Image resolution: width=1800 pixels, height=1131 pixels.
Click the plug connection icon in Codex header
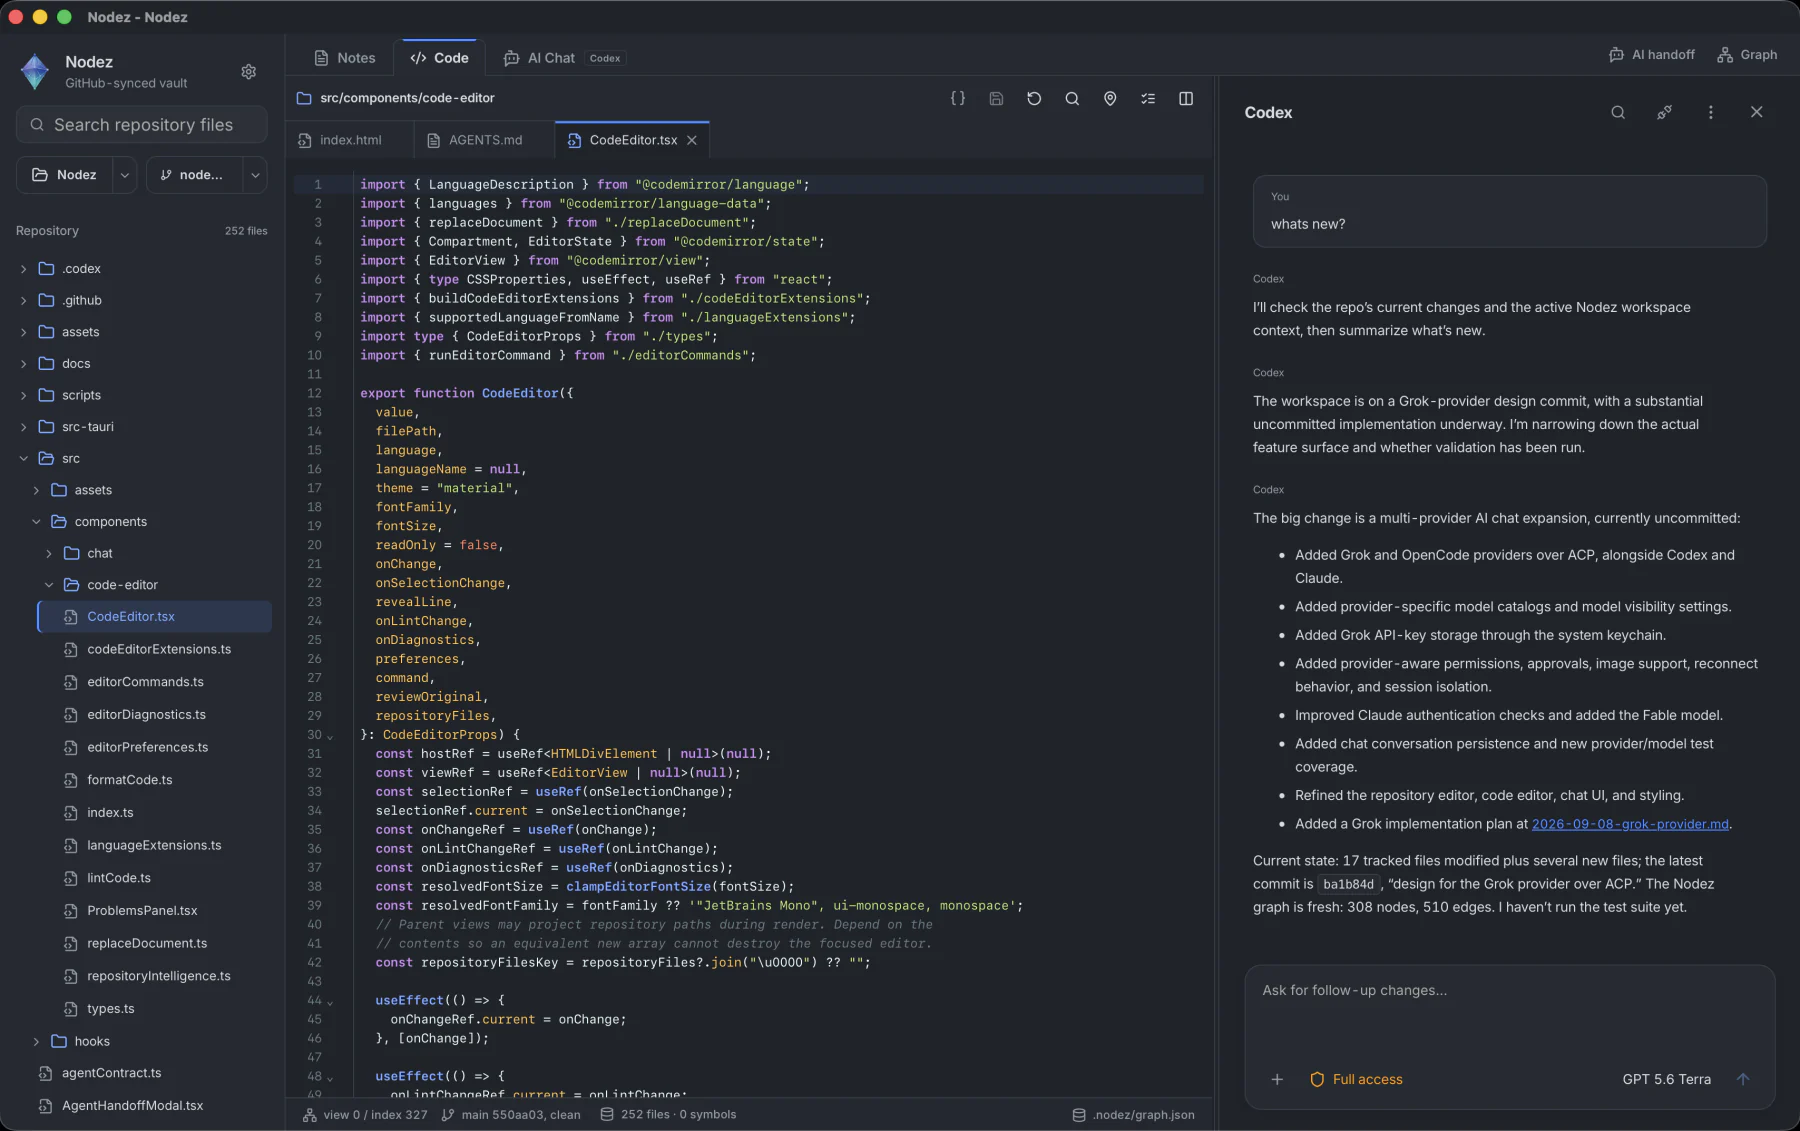[1664, 112]
